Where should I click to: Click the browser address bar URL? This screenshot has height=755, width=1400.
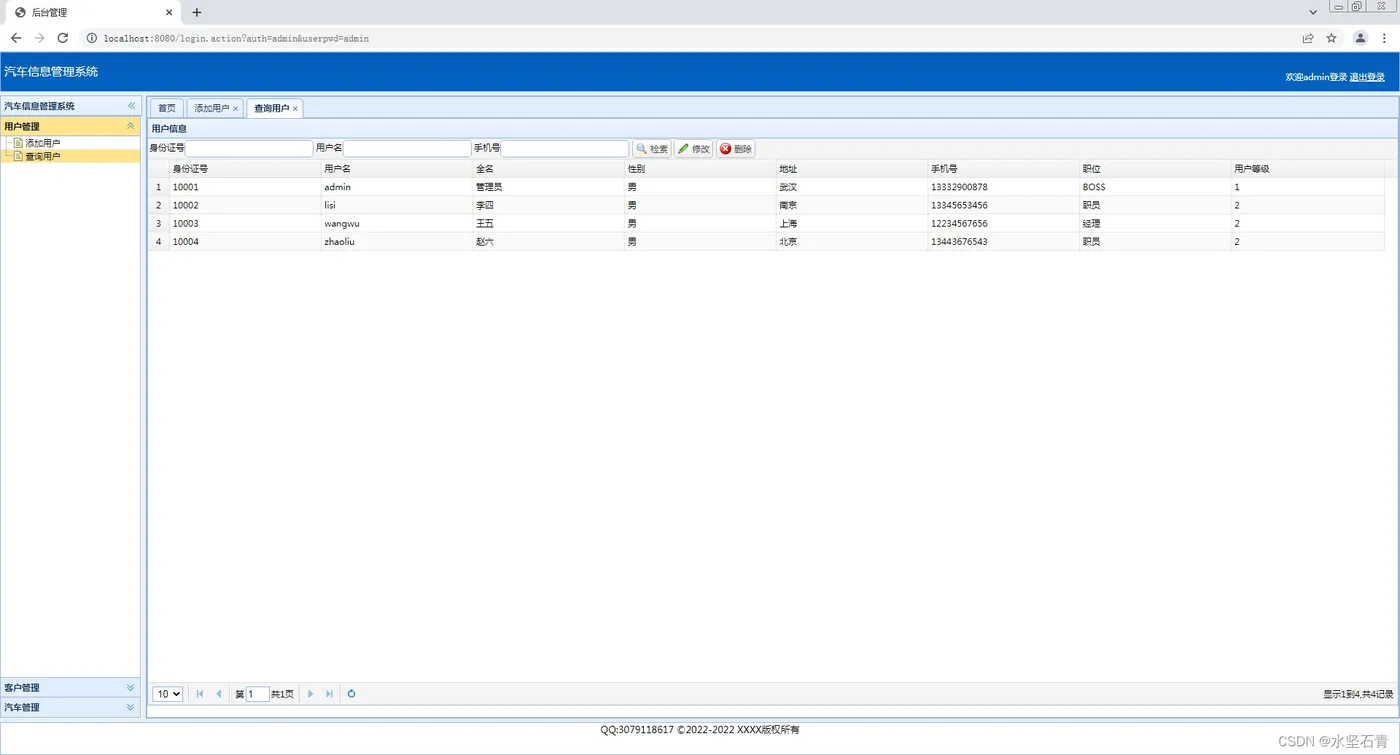236,38
